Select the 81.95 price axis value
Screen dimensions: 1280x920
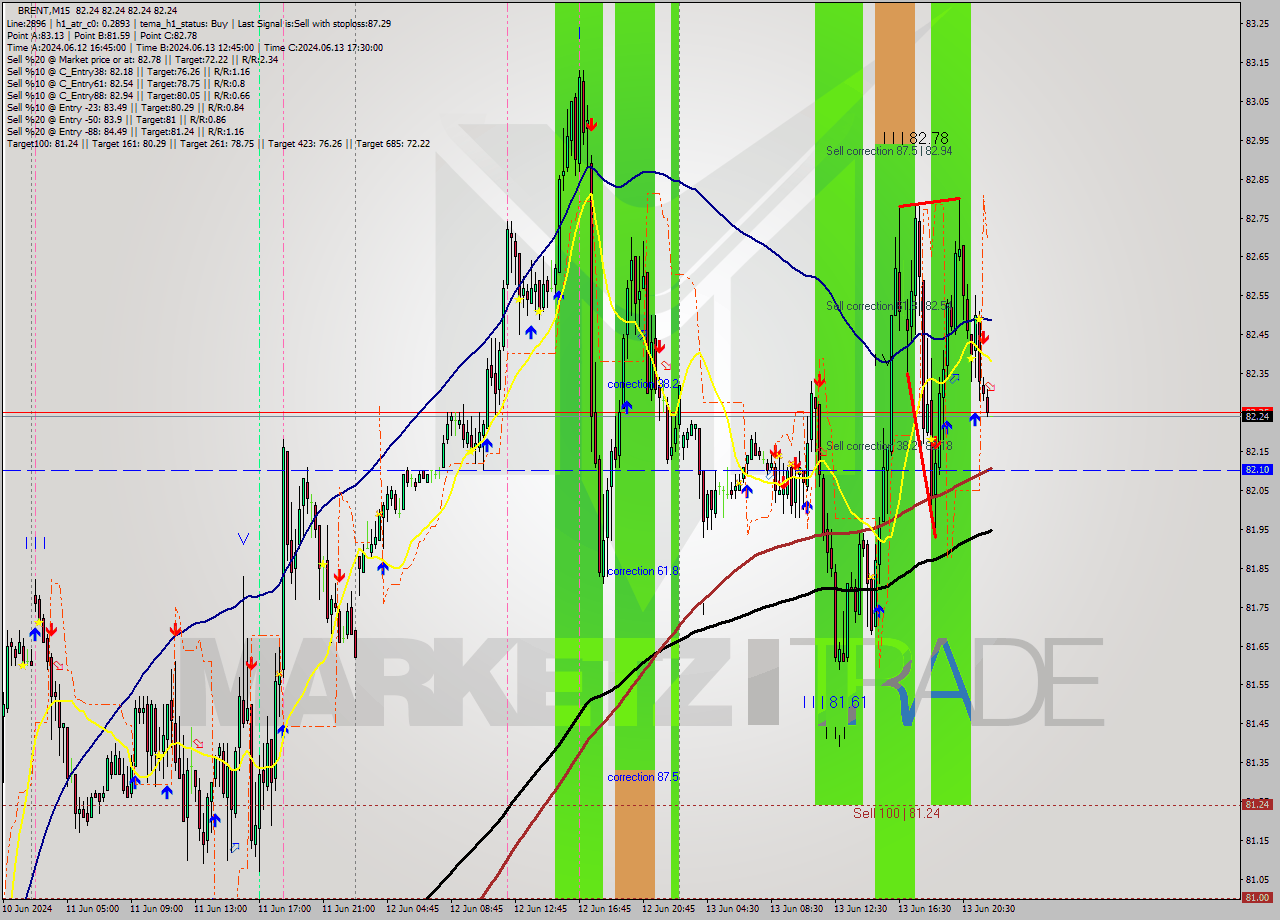pos(1257,529)
